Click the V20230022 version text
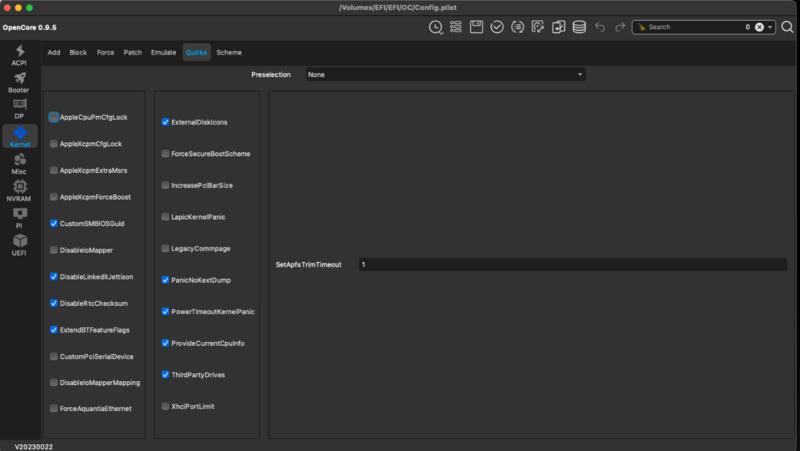Screen dimensions: 800x451 coord(34,447)
